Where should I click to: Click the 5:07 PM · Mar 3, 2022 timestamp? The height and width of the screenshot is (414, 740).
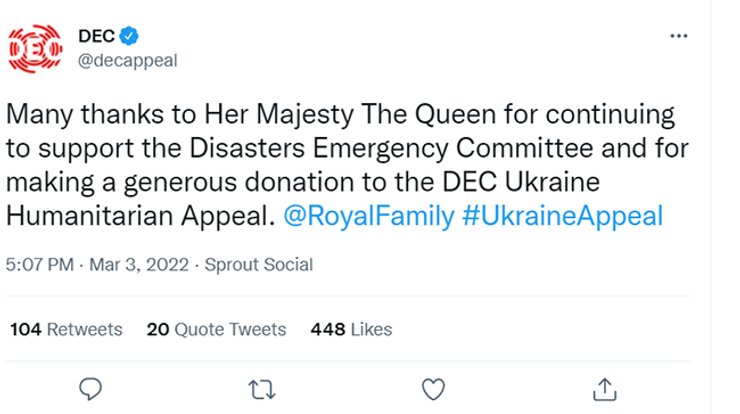click(96, 265)
